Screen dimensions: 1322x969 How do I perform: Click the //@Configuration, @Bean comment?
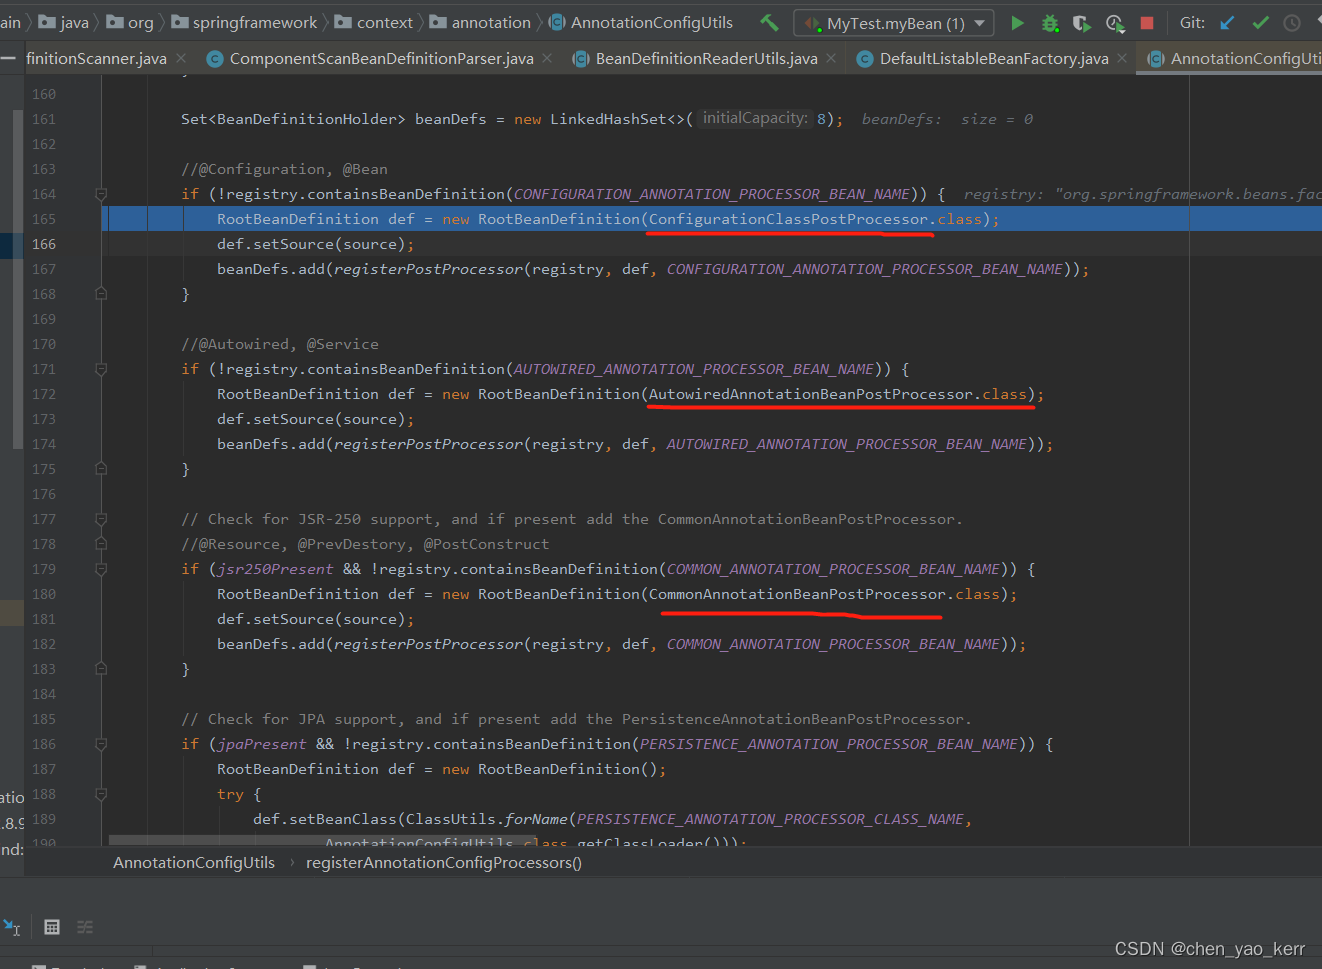tap(284, 169)
